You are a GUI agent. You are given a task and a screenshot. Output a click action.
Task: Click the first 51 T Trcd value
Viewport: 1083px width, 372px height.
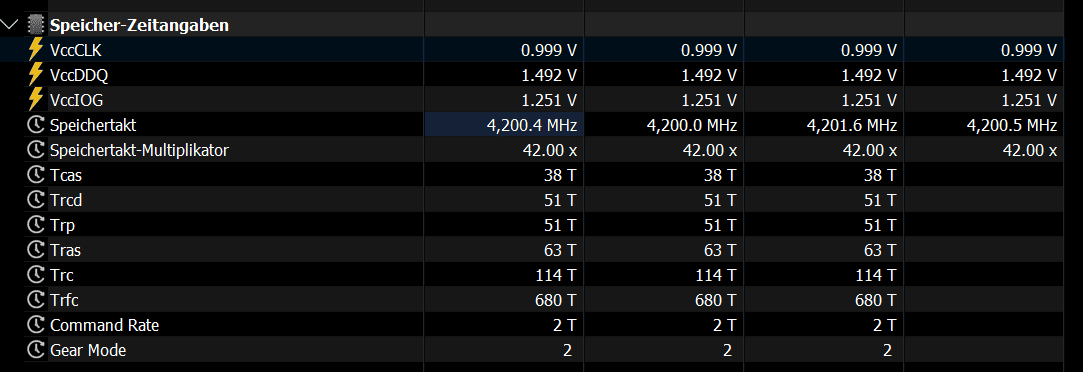click(560, 200)
